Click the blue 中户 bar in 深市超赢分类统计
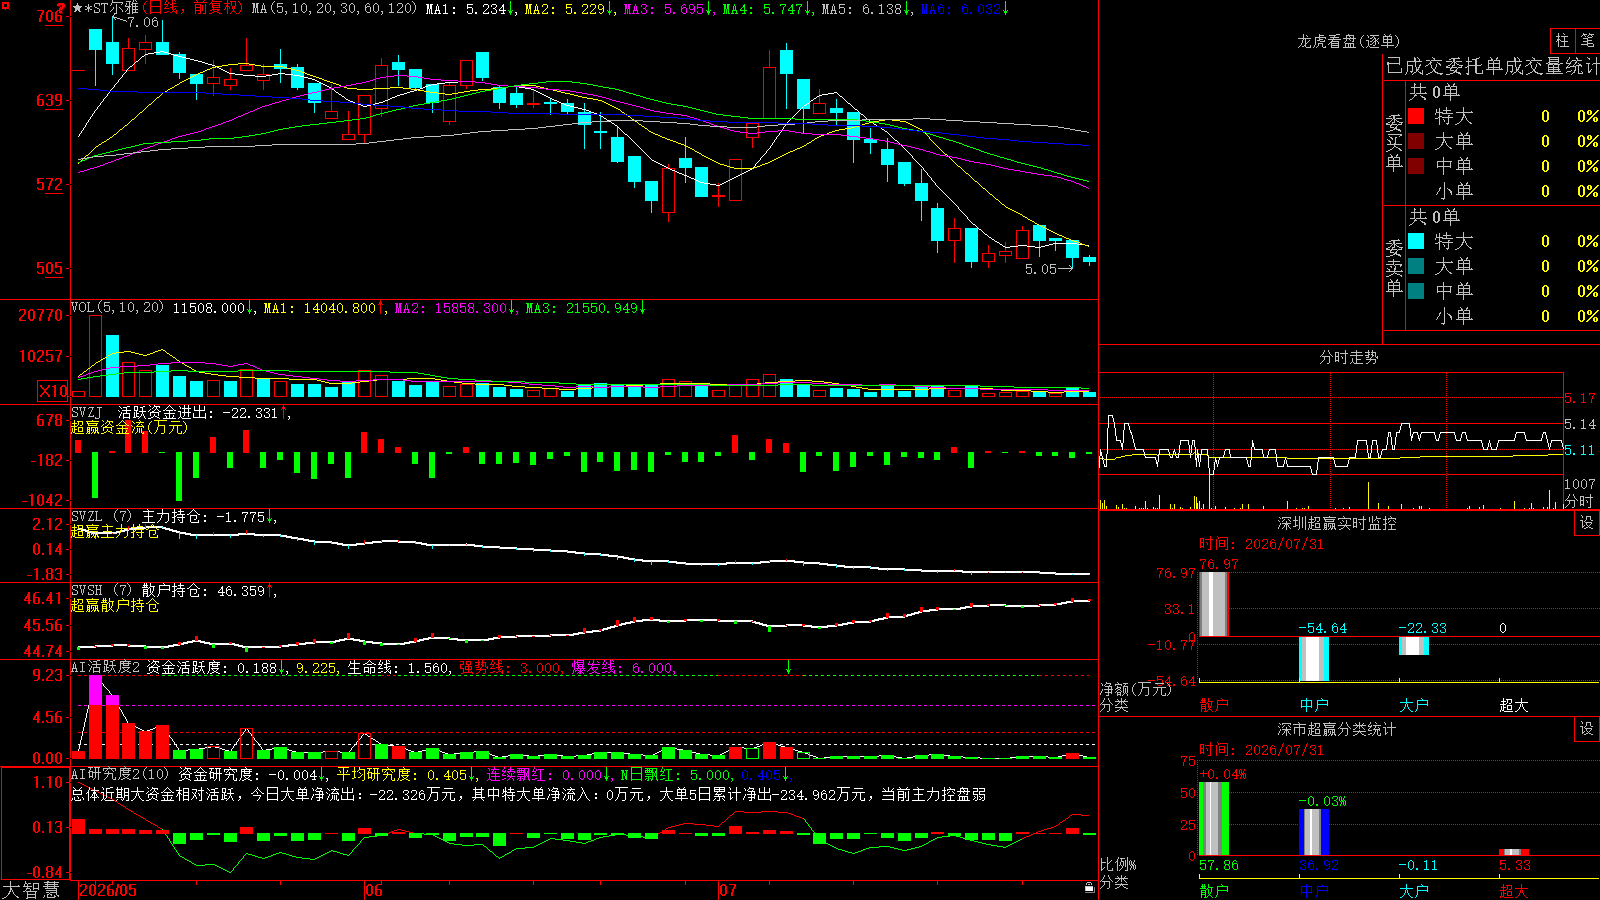The image size is (1600, 900). pos(1314,832)
